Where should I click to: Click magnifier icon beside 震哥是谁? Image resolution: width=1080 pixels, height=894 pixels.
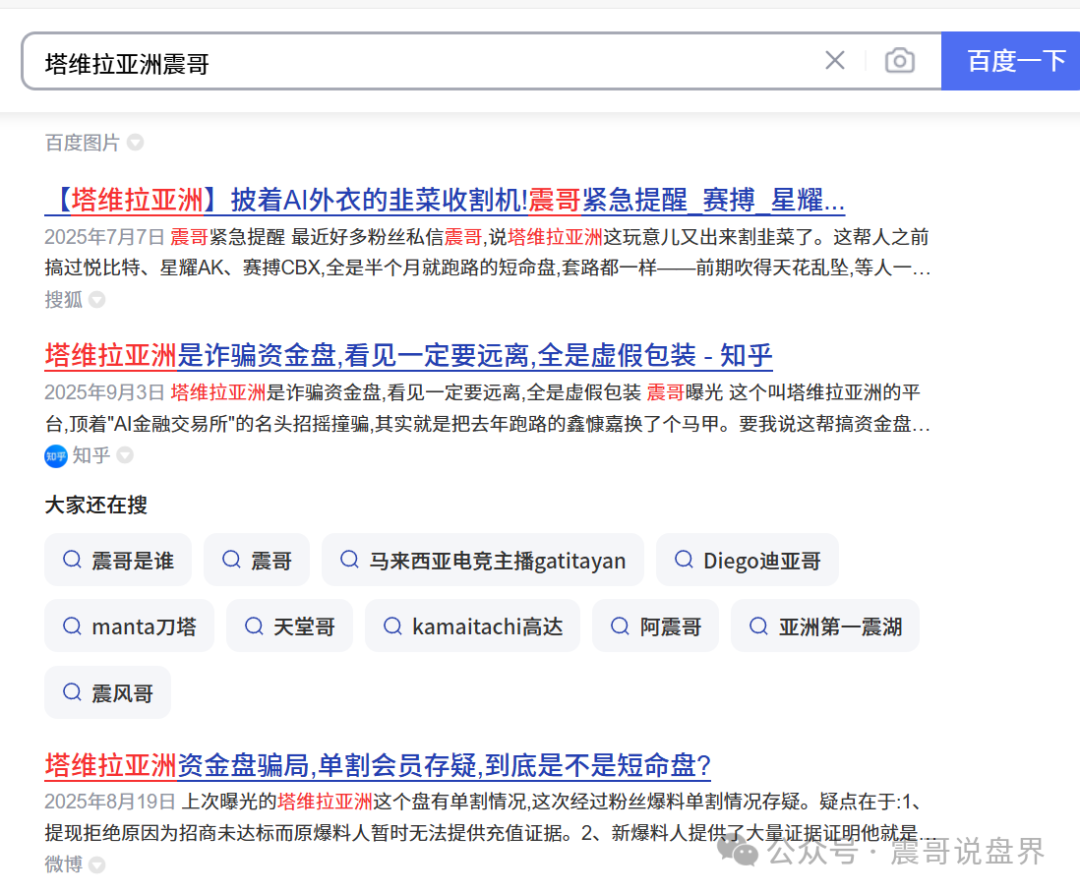pos(72,560)
